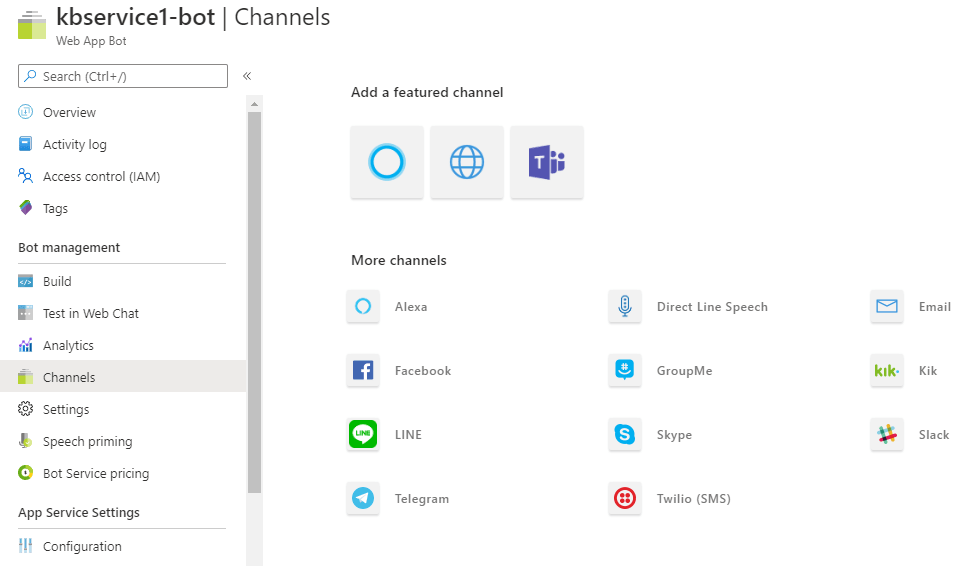The height and width of the screenshot is (566, 968).
Task: Click the Kik channel icon
Action: pyautogui.click(x=887, y=370)
